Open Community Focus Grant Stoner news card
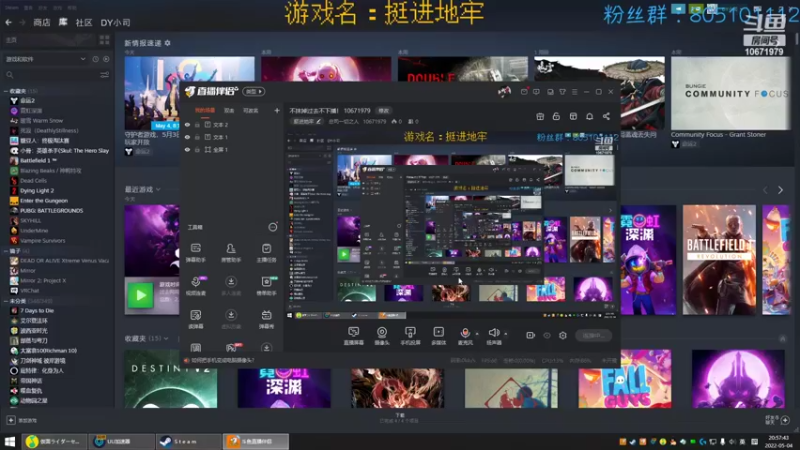800x450 pixels. pyautogui.click(x=729, y=93)
